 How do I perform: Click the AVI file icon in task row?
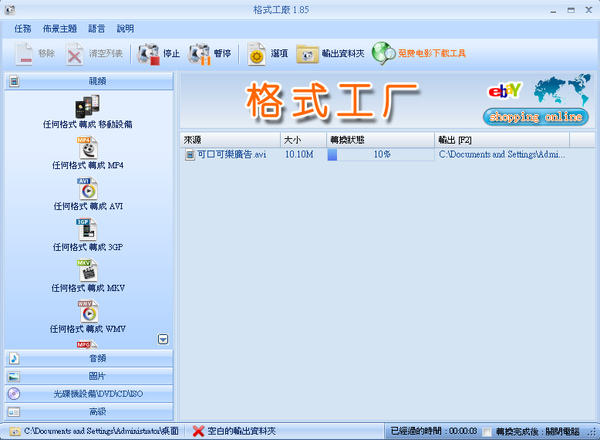(x=190, y=155)
